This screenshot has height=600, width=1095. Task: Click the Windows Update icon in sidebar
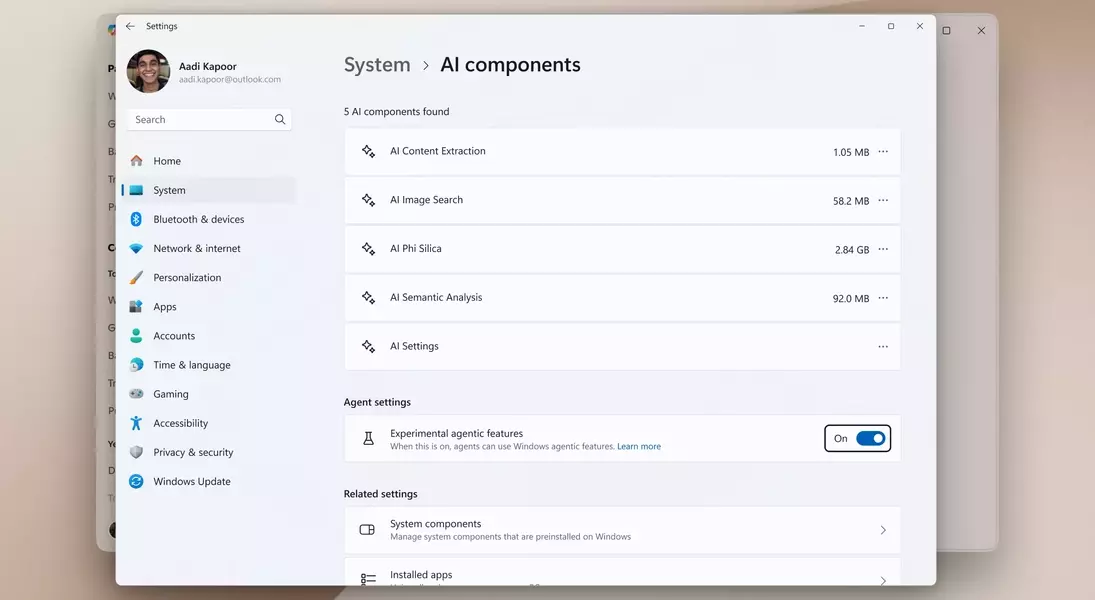click(136, 481)
